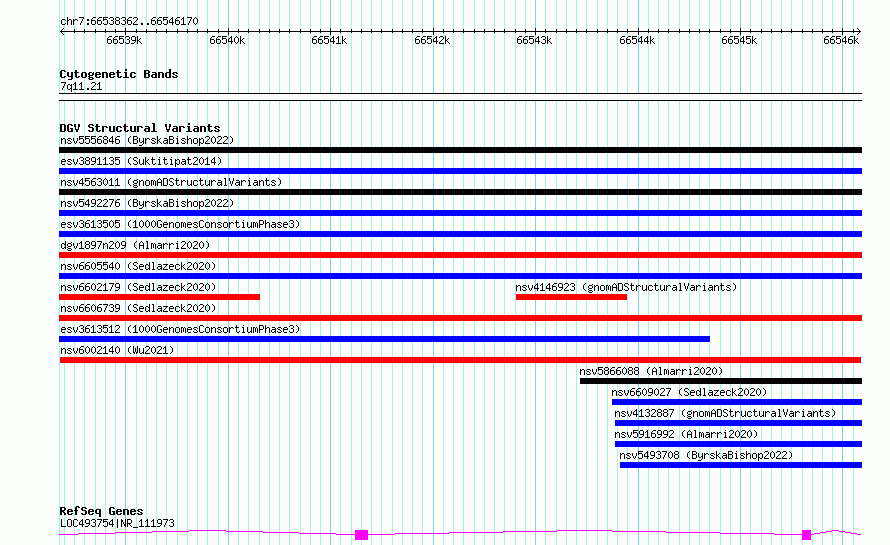This screenshot has height=545, width=890.
Task: Click the short red bar under nsv4146923
Action: coord(571,297)
